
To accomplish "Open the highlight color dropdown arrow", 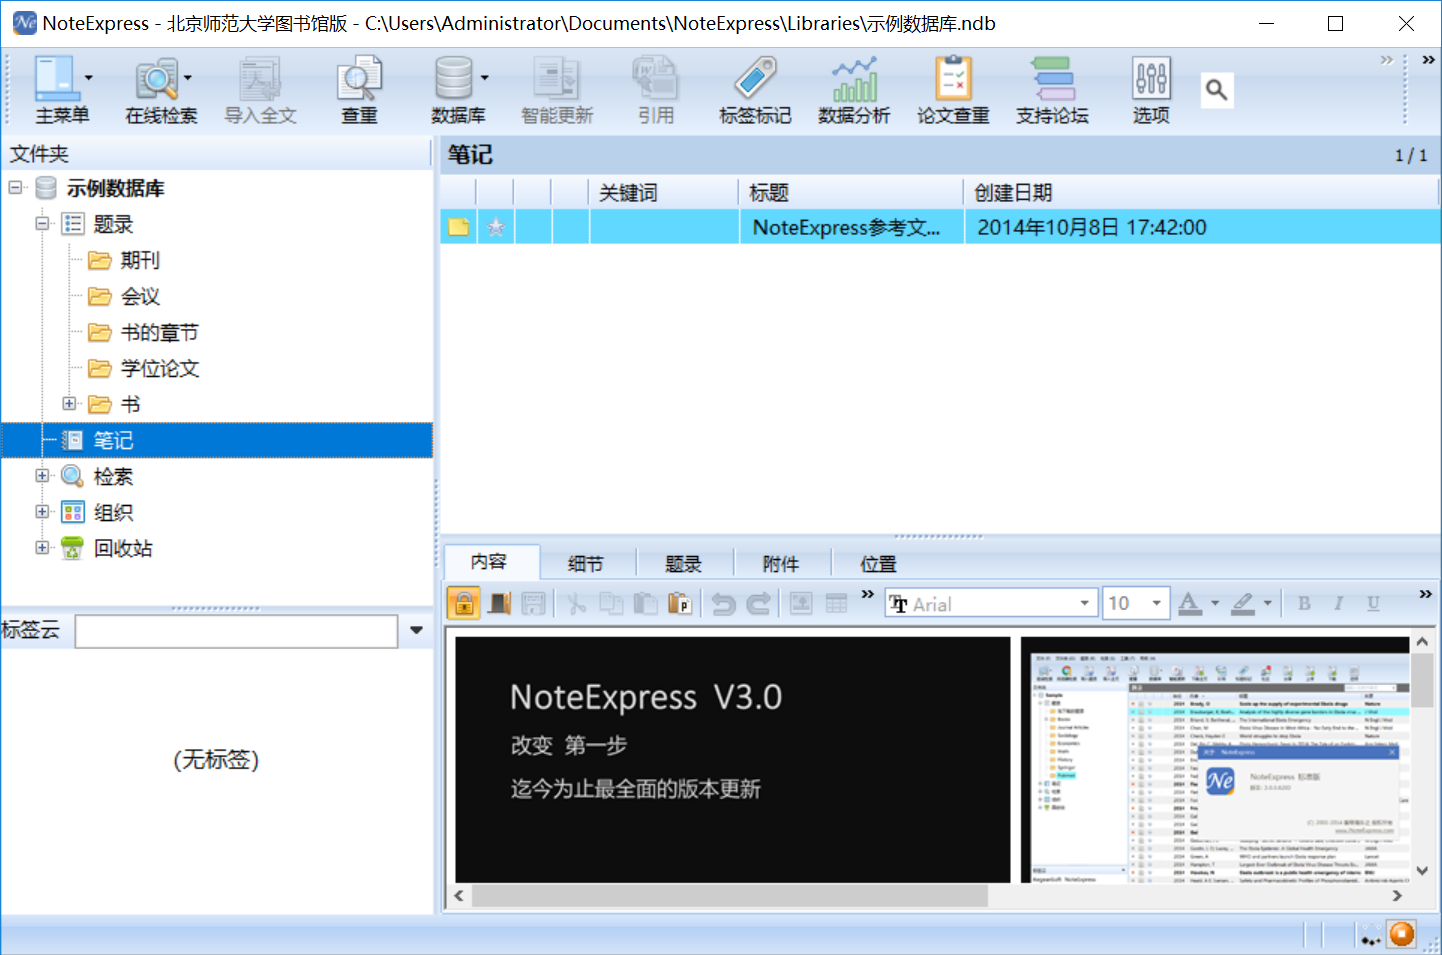I will 1268,603.
